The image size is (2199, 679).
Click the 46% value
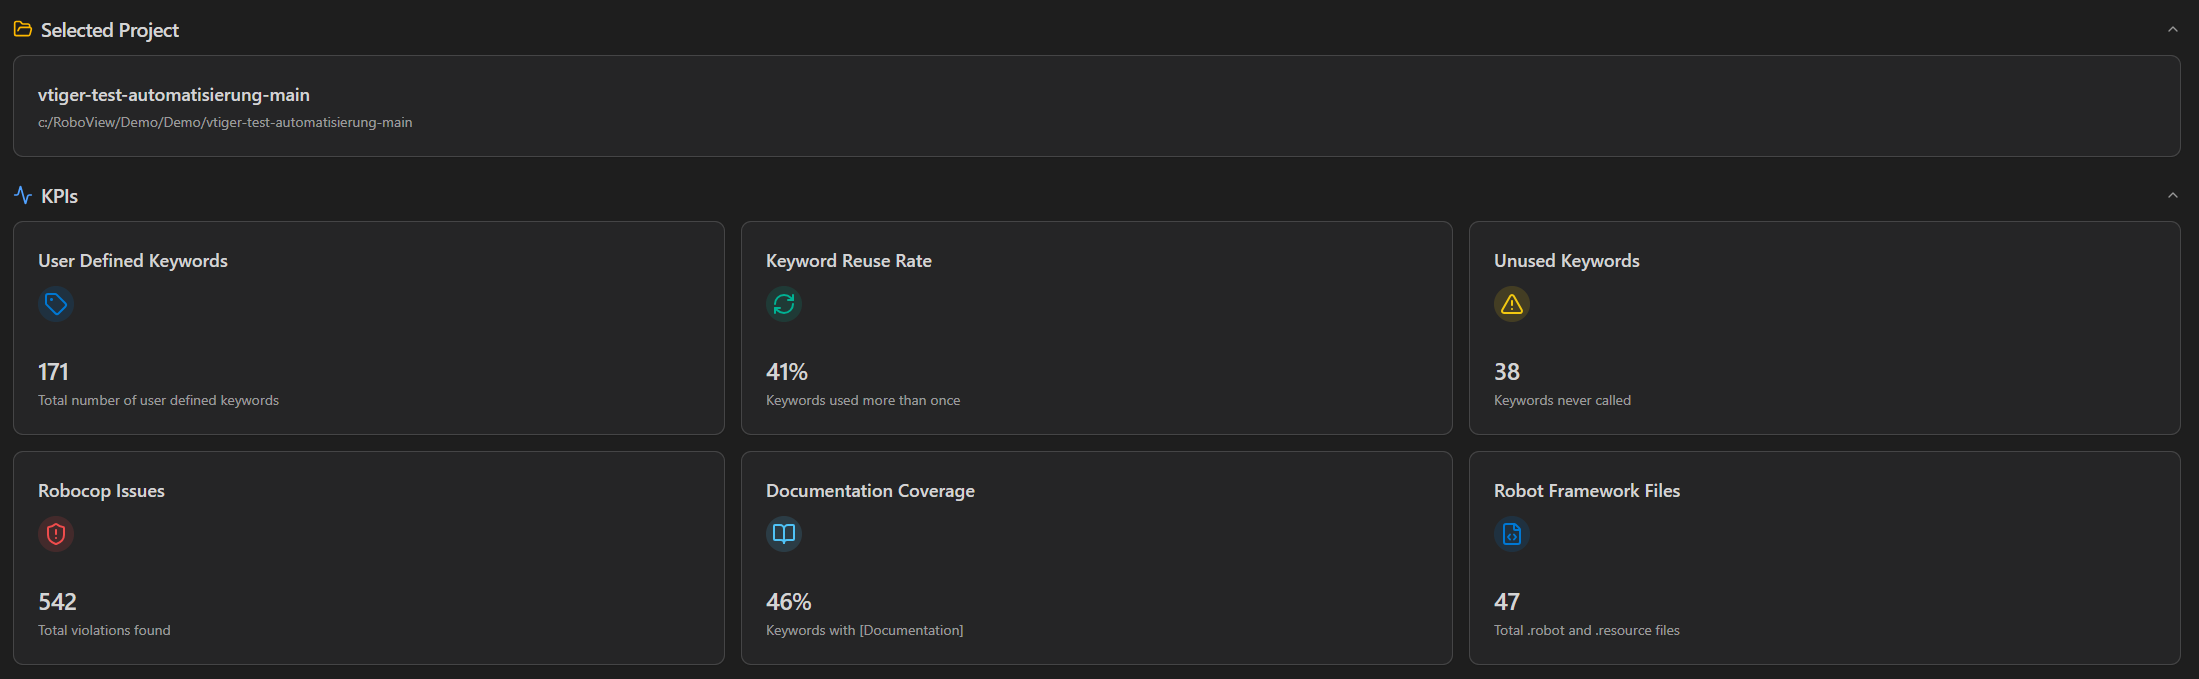(789, 602)
